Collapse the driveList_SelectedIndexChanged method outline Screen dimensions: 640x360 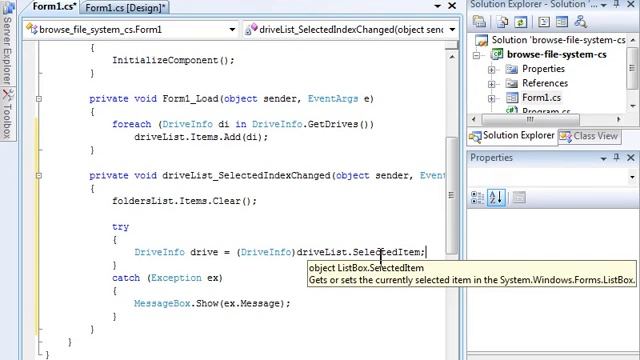39,176
